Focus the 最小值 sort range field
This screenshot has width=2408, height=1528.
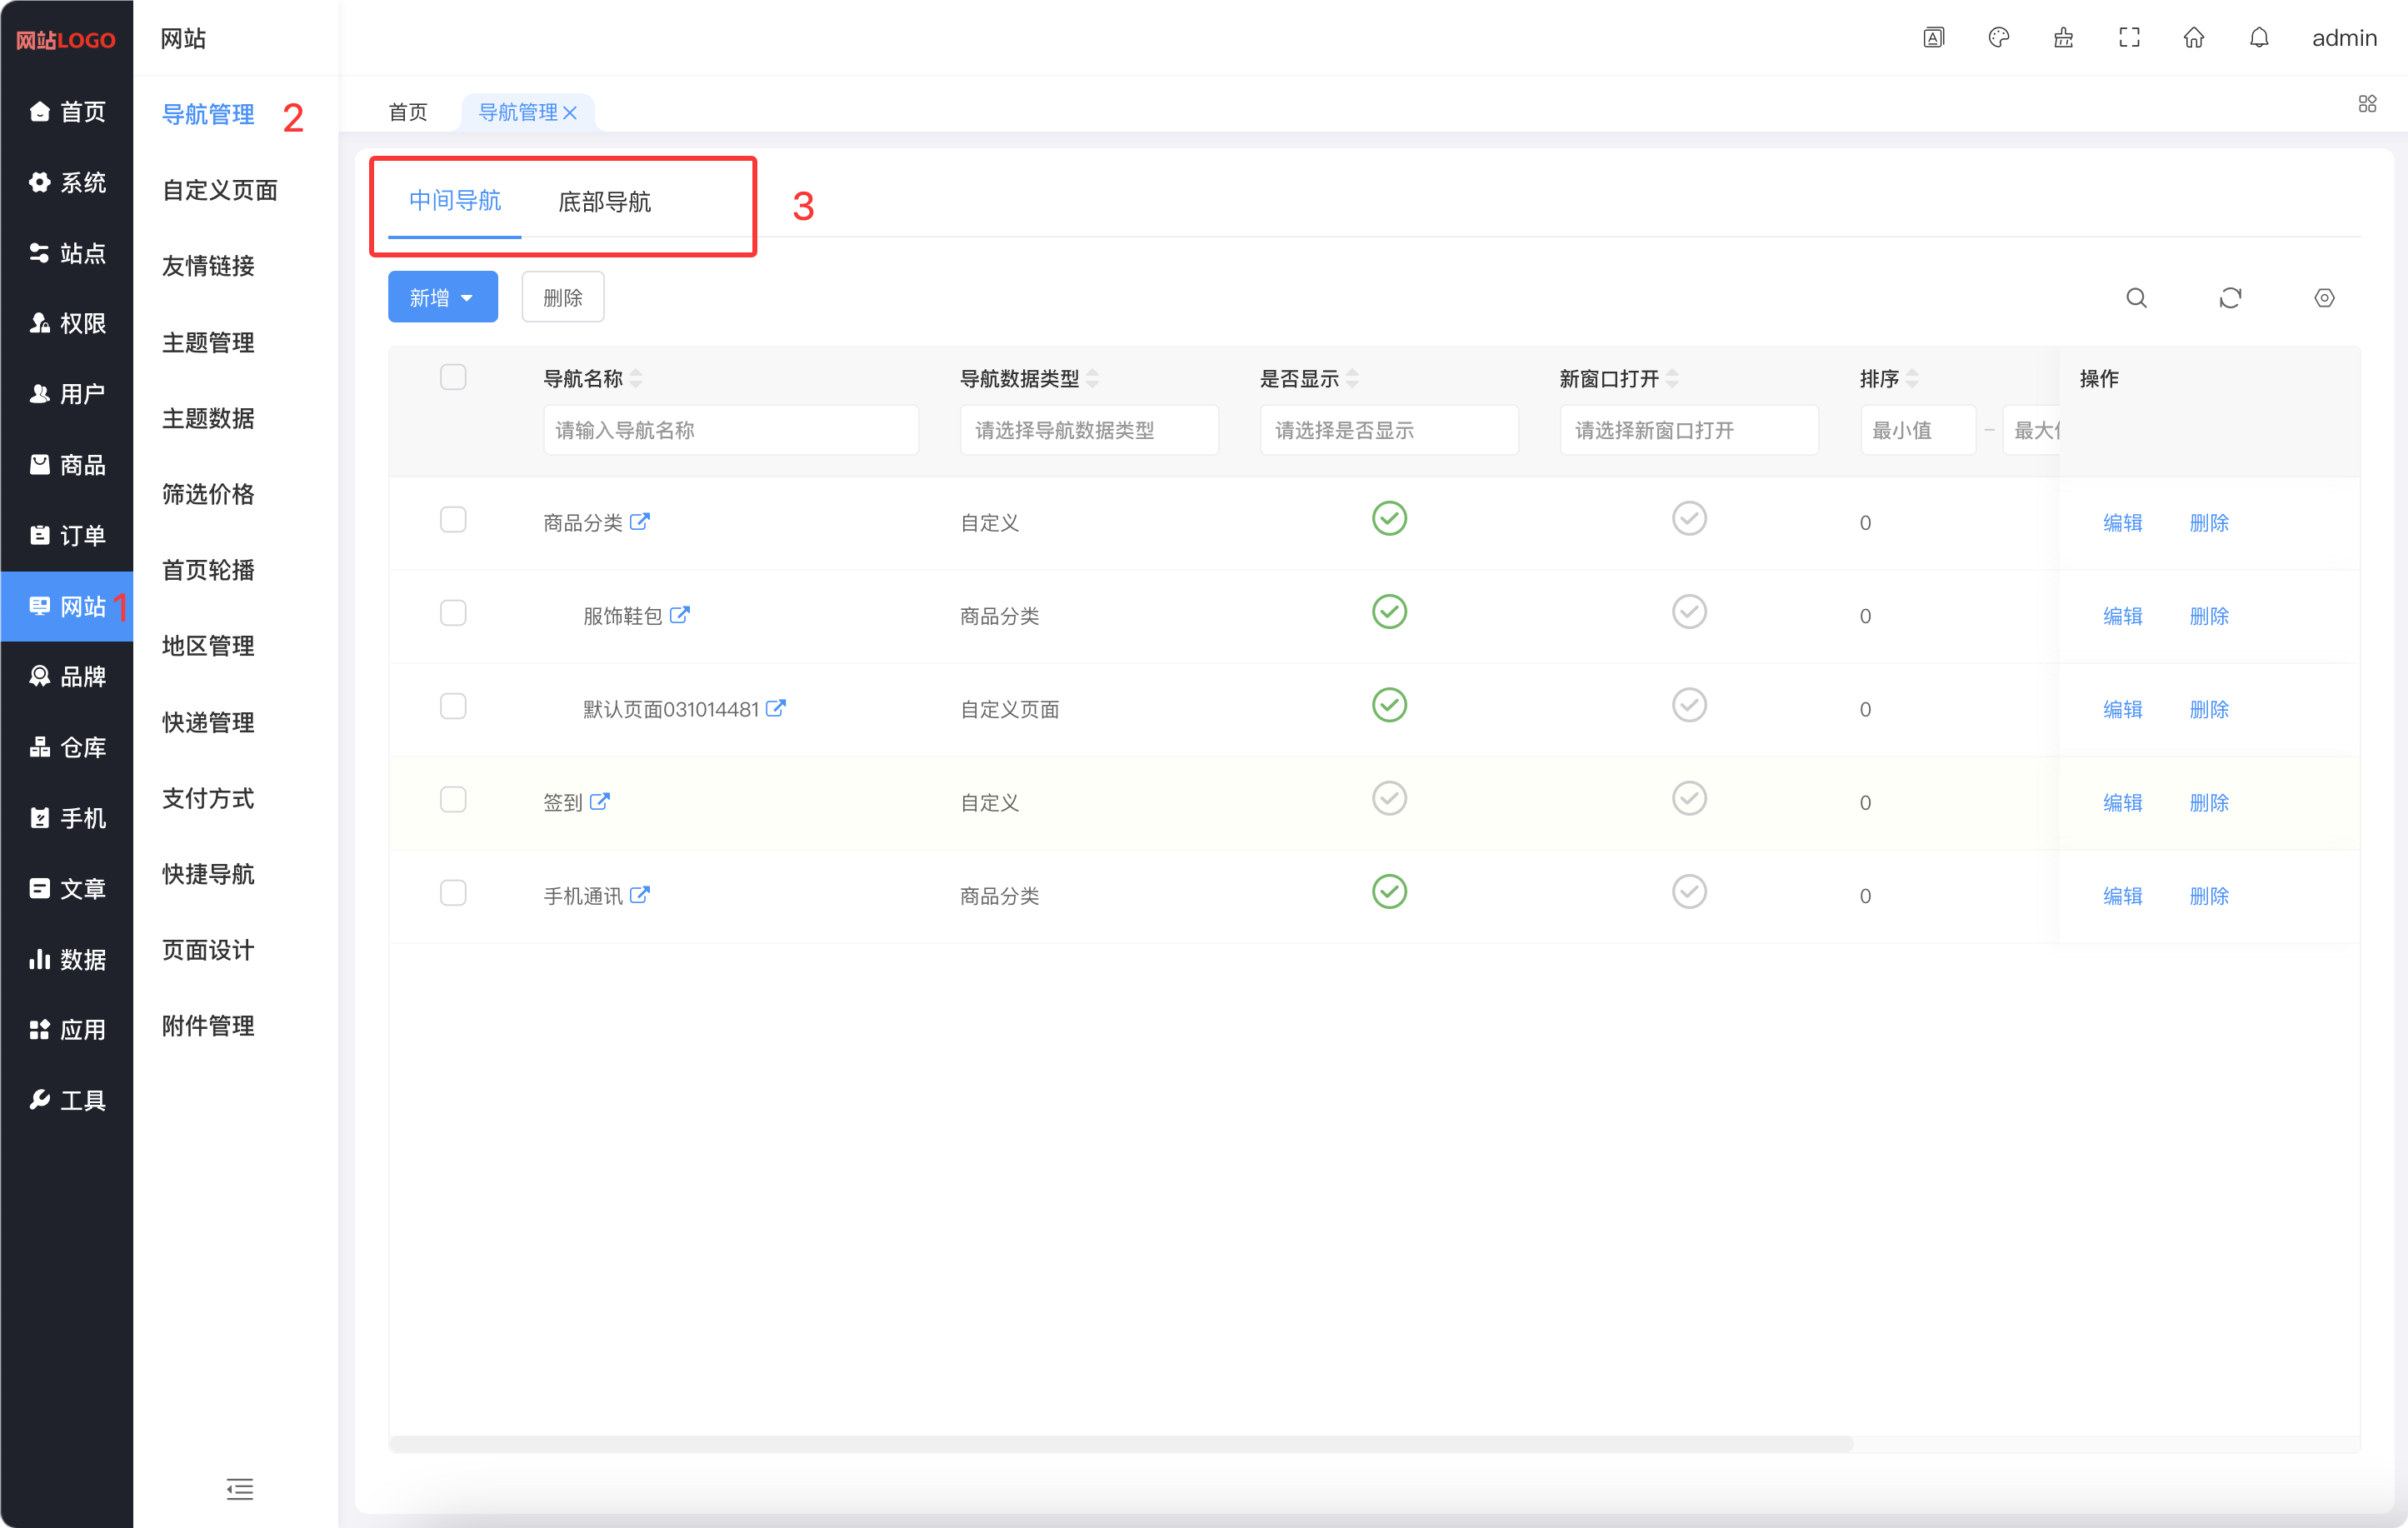click(x=1918, y=430)
